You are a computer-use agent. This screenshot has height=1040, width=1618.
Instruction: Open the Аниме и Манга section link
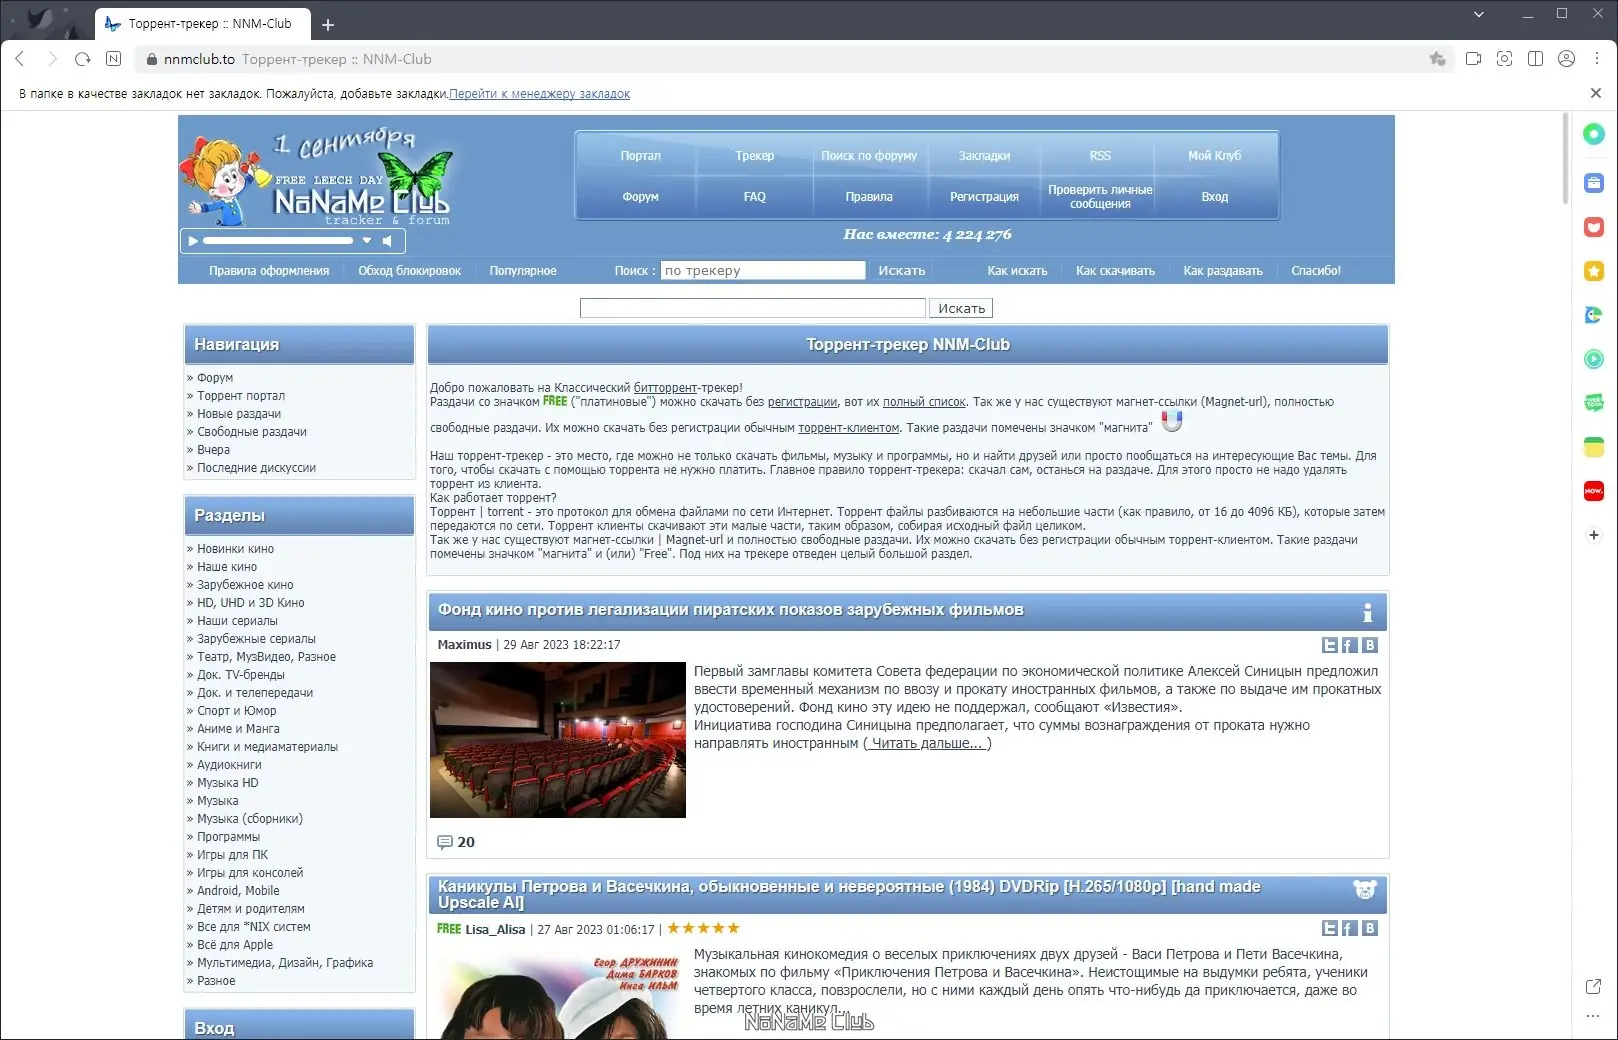click(x=238, y=729)
